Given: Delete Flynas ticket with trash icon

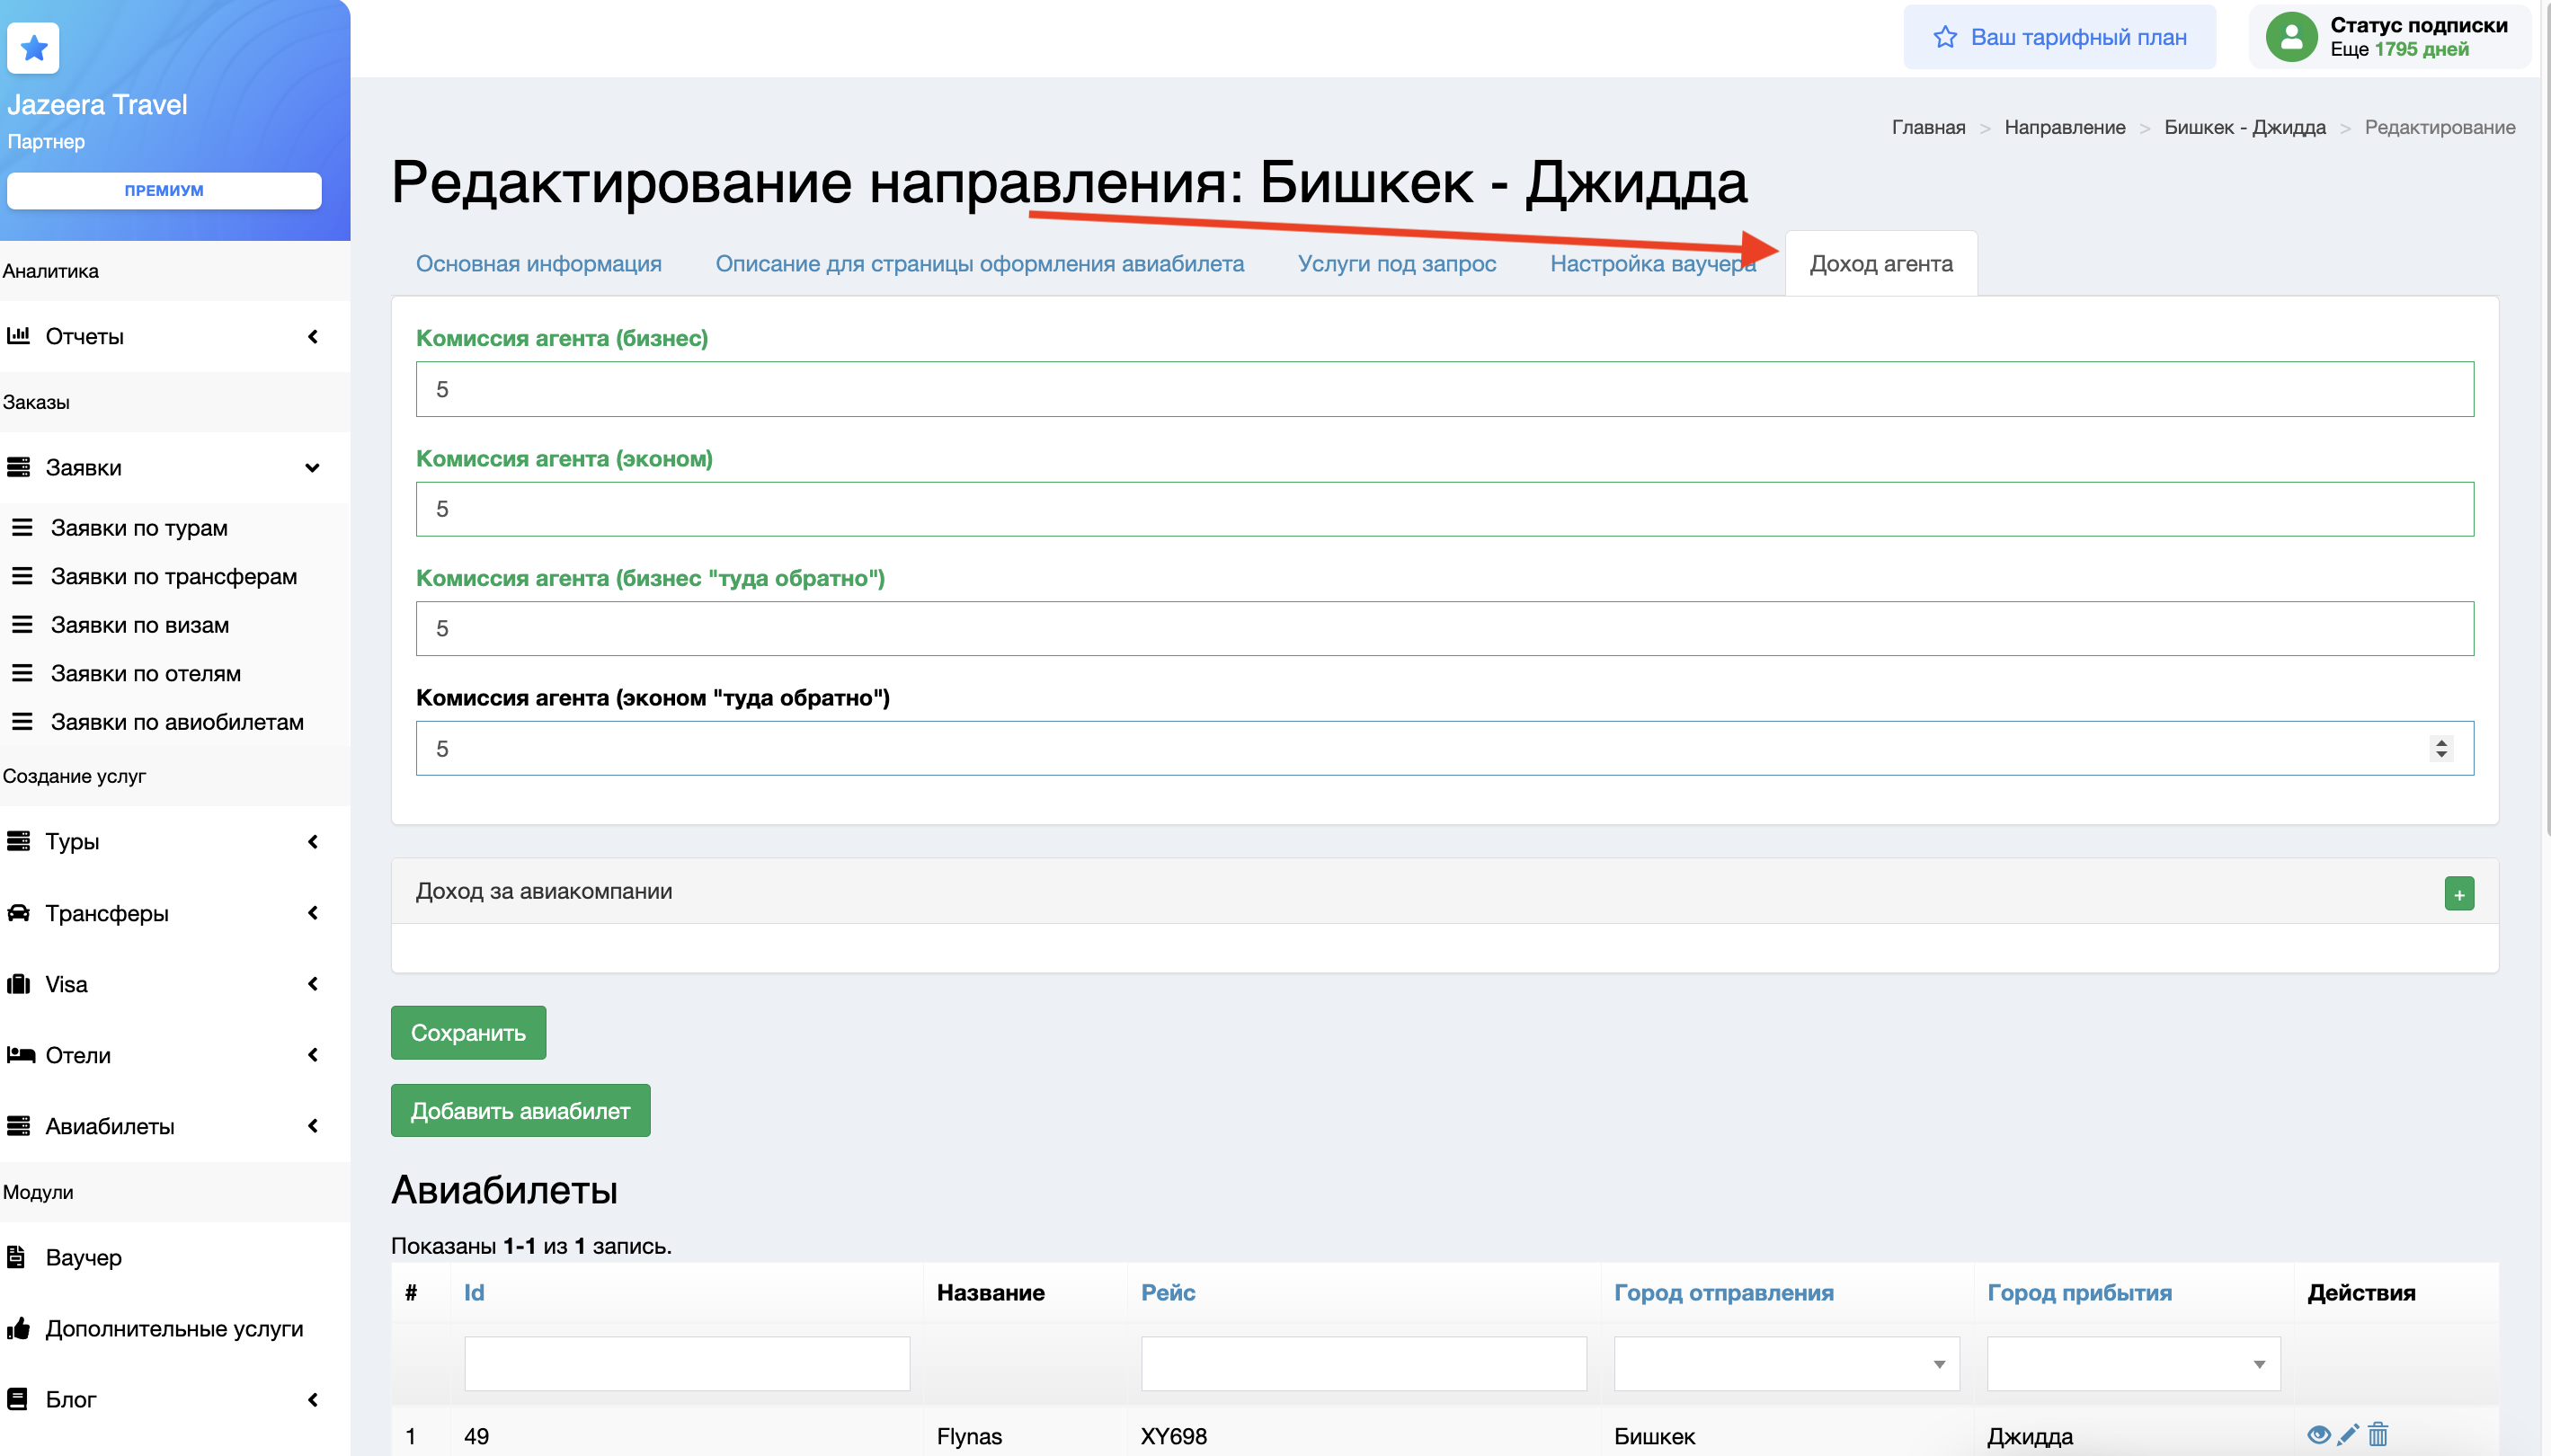Looking at the screenshot, I should pyautogui.click(x=2377, y=1435).
